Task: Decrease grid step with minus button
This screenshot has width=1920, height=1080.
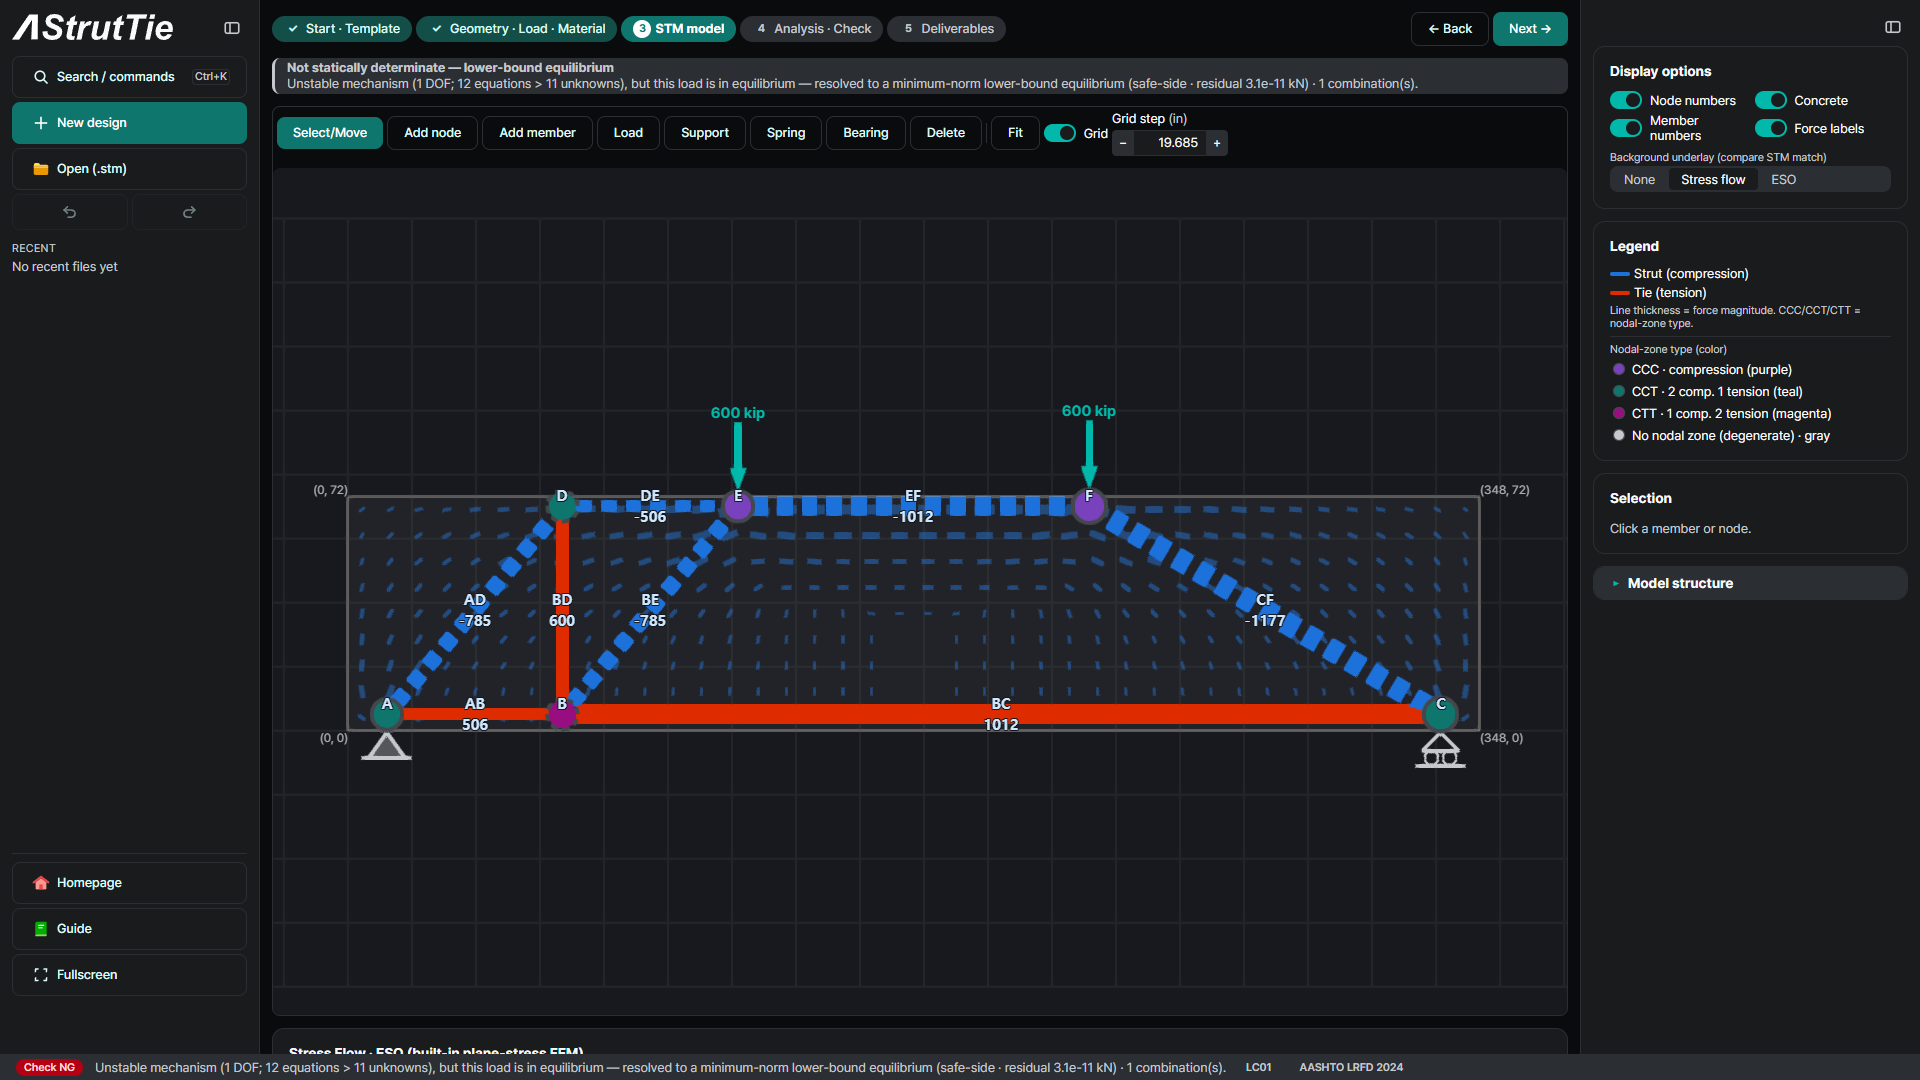Action: click(1123, 143)
